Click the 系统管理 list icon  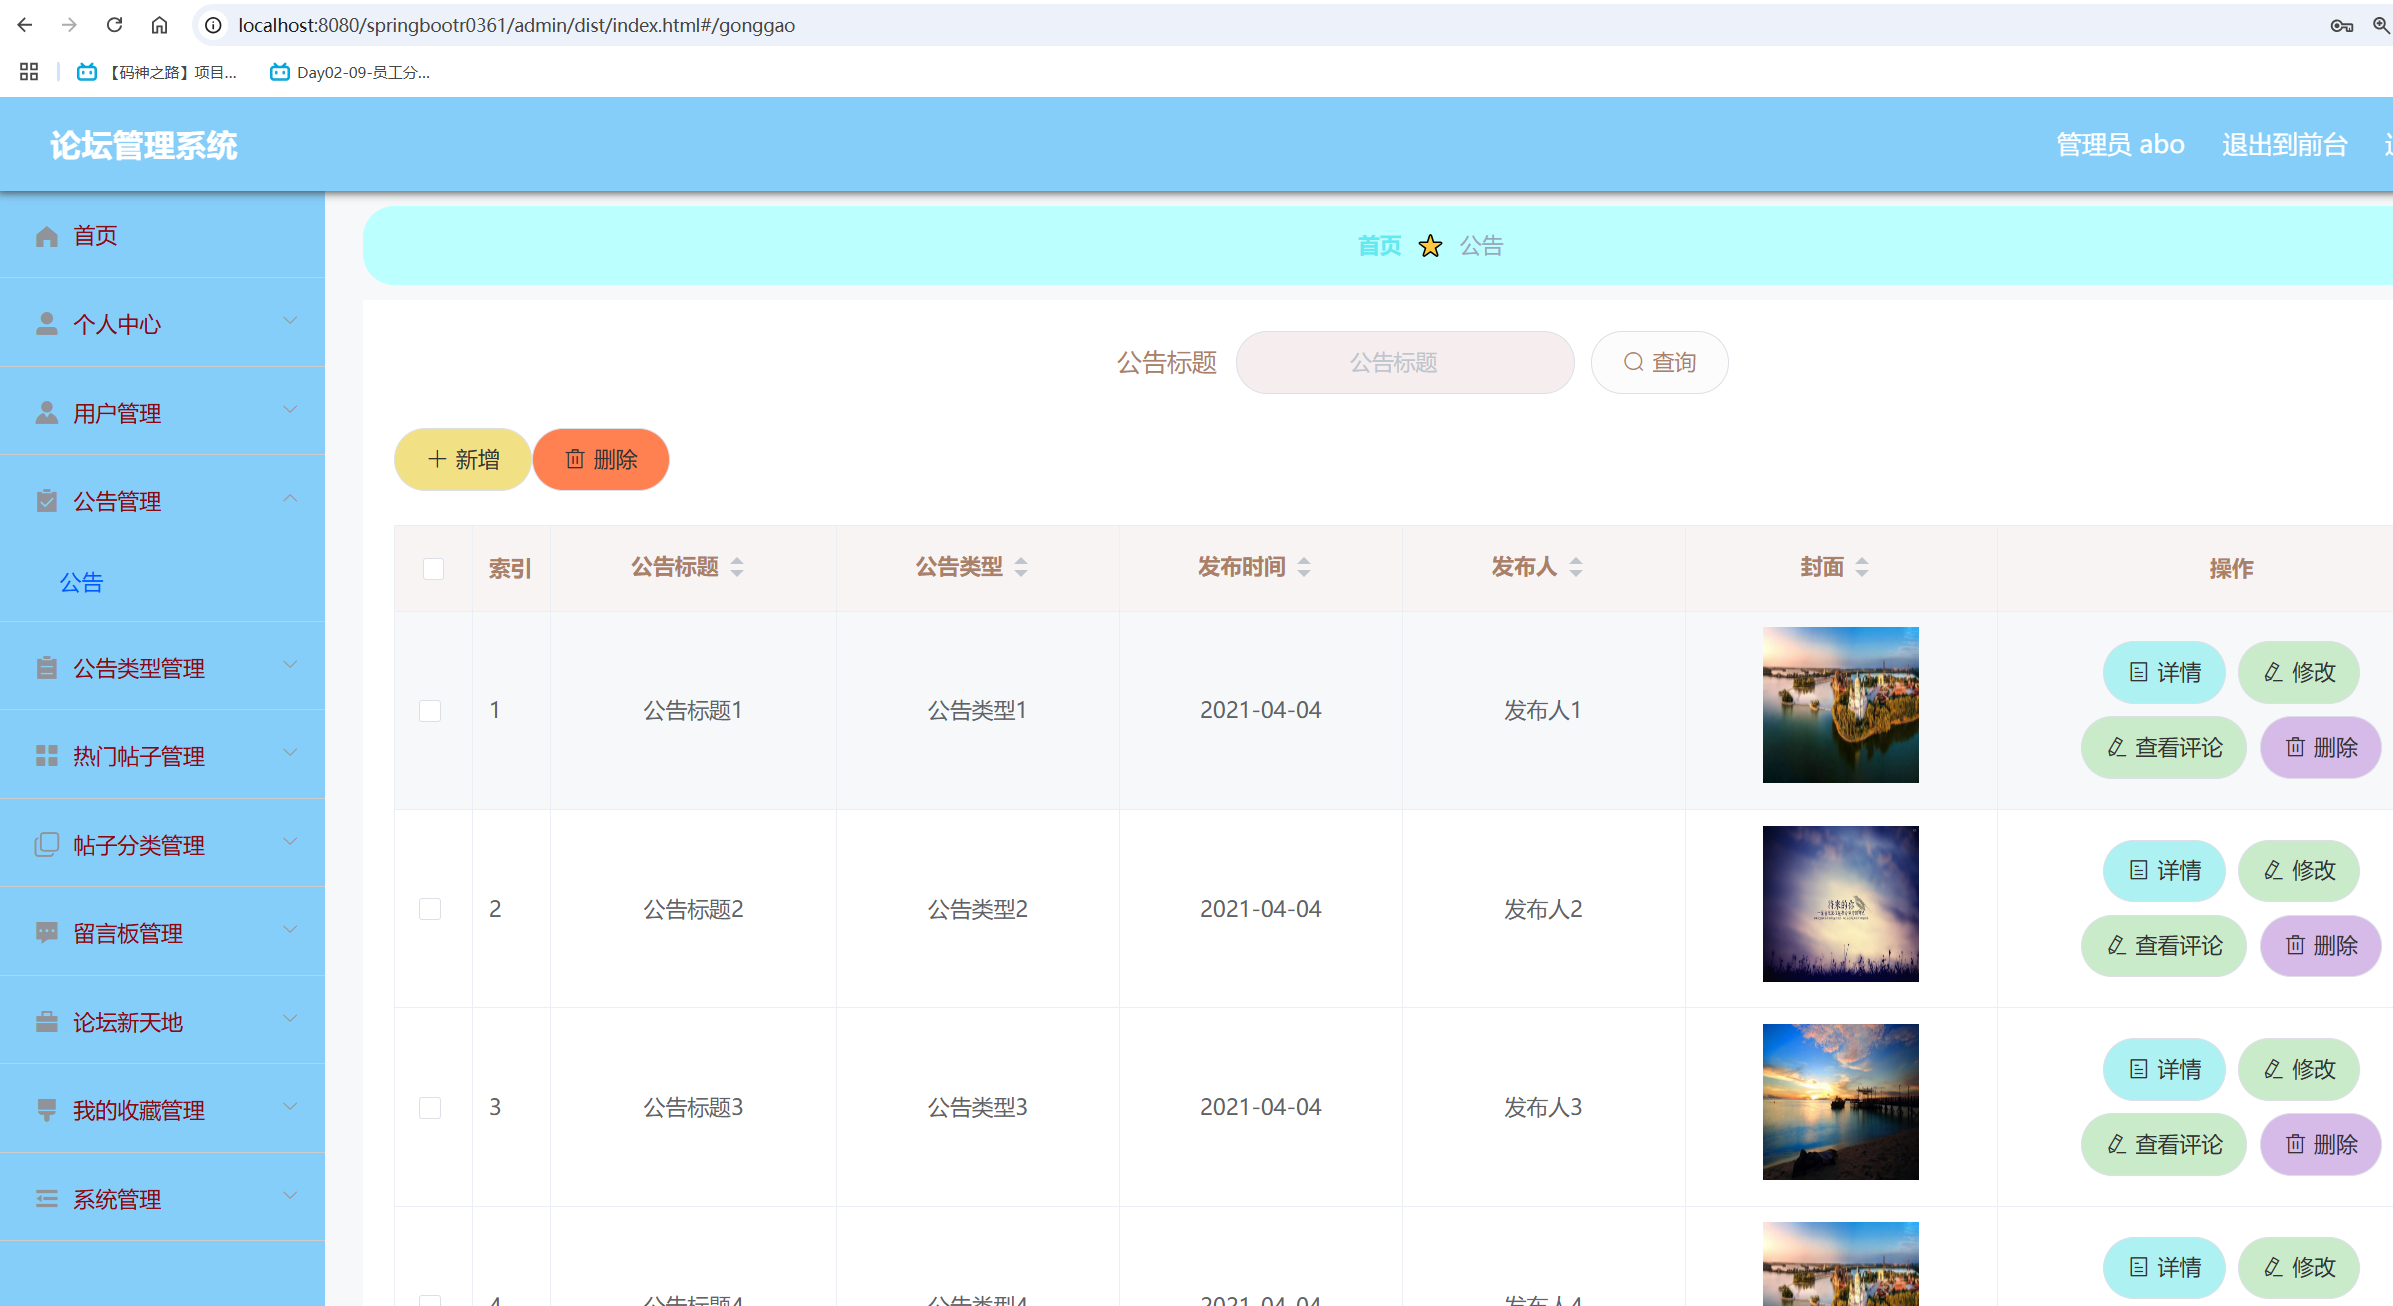(46, 1199)
